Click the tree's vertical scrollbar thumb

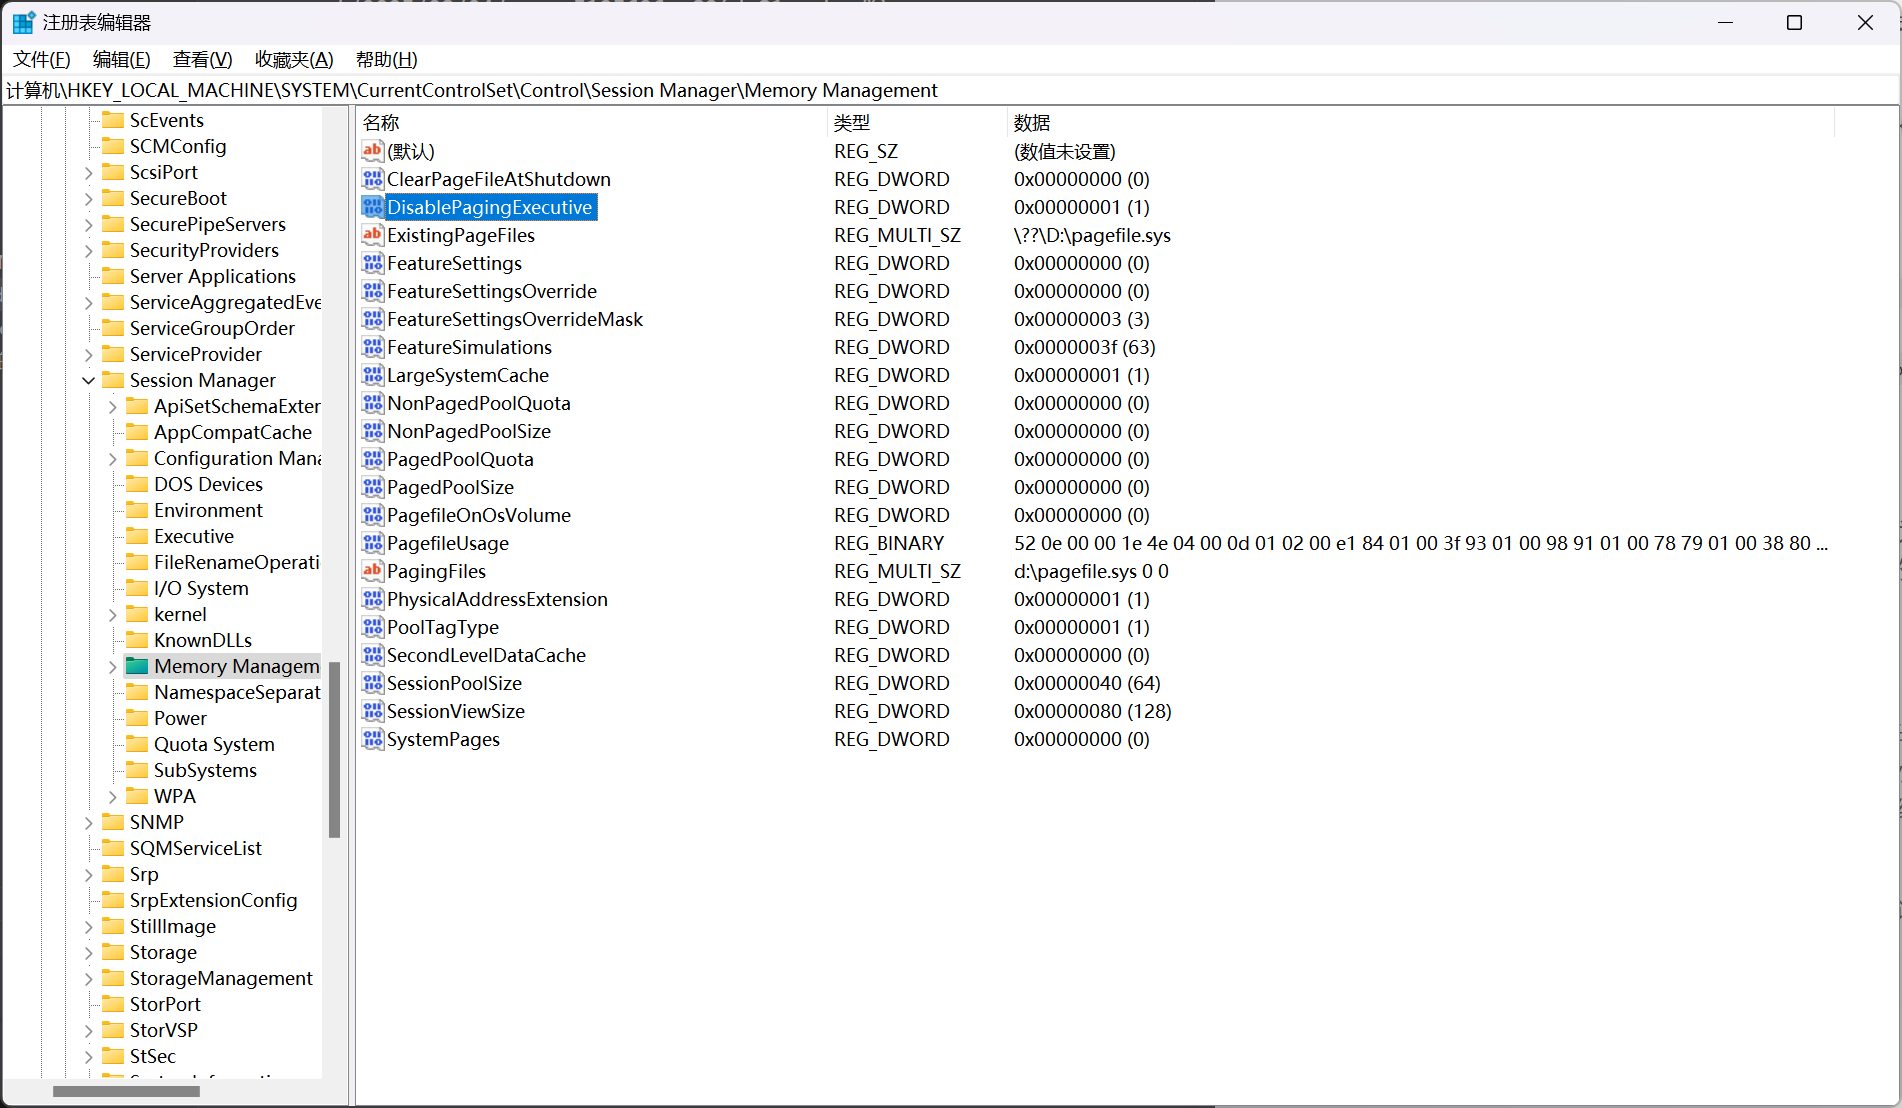tap(335, 750)
